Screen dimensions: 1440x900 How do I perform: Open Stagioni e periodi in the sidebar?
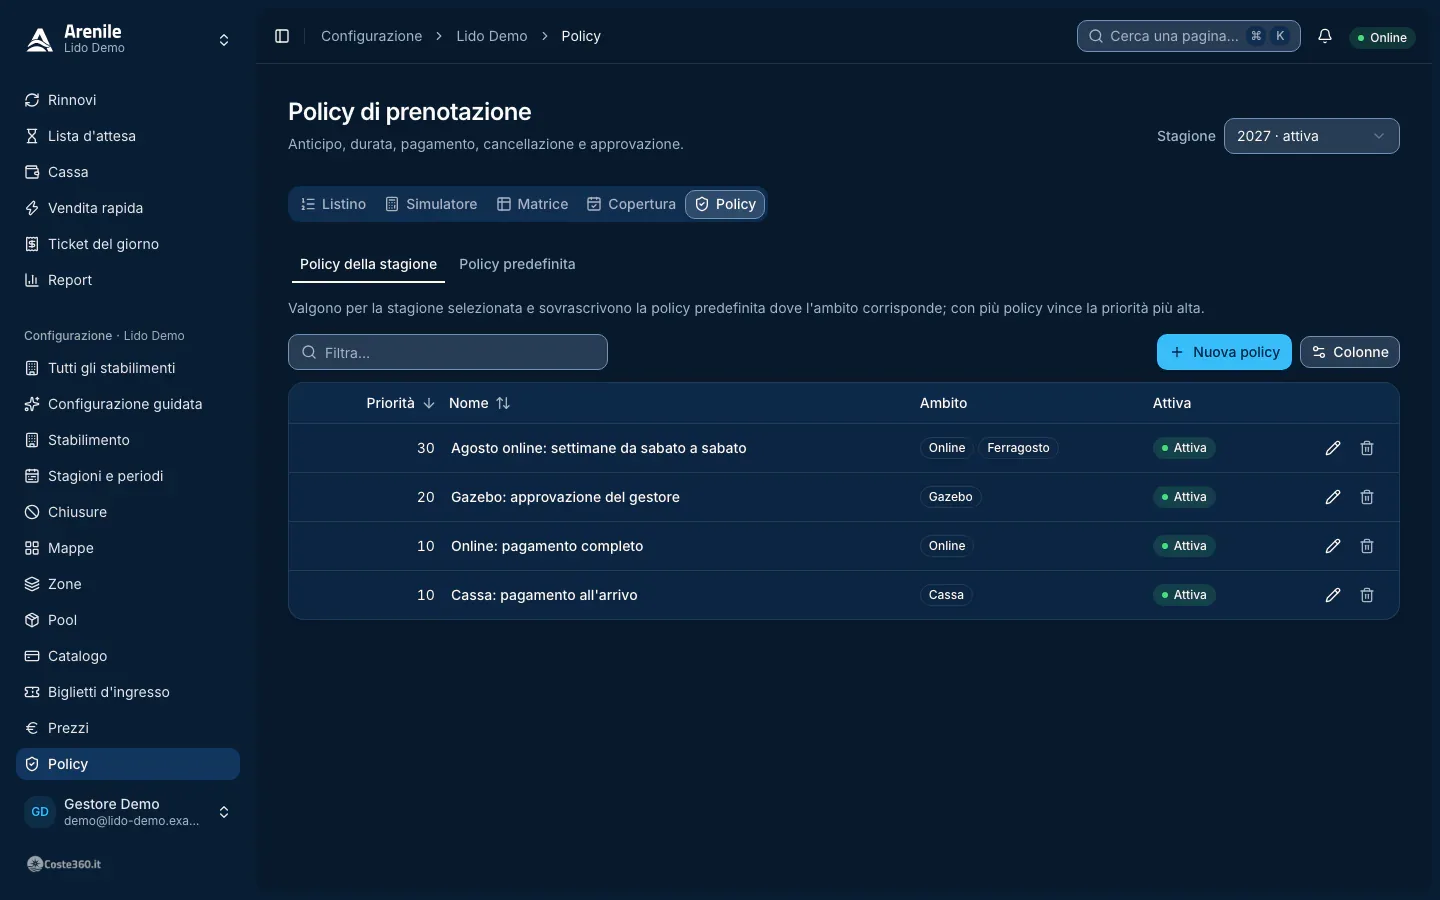click(128, 476)
